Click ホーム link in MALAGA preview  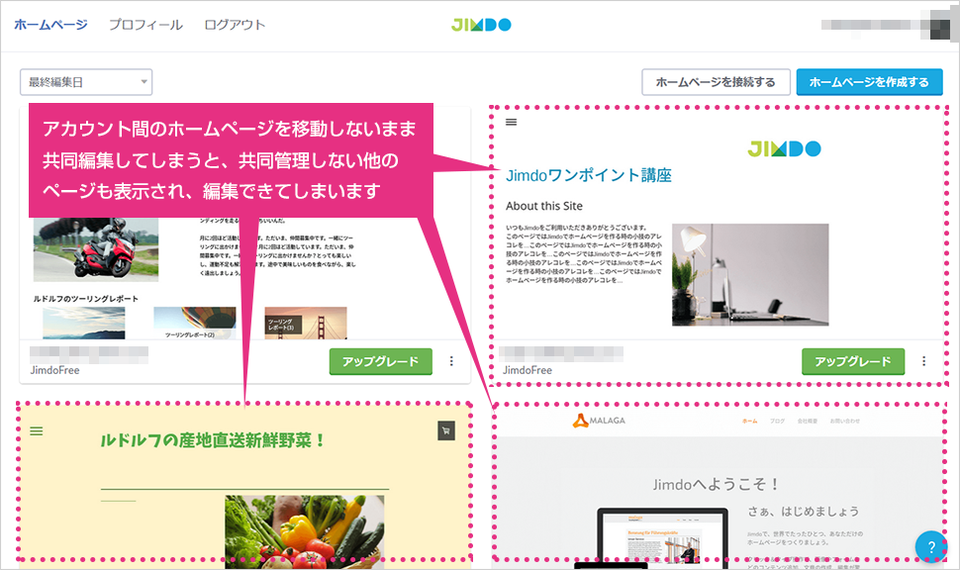point(749,421)
